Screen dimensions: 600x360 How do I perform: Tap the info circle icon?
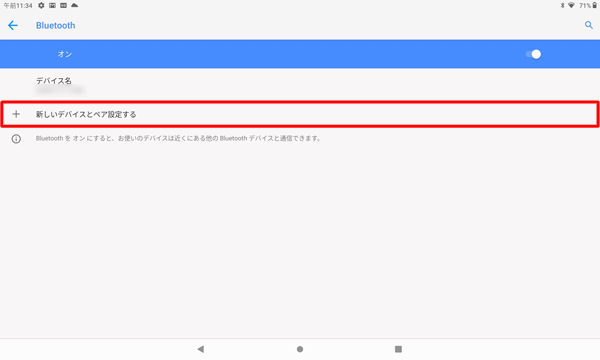pos(16,138)
